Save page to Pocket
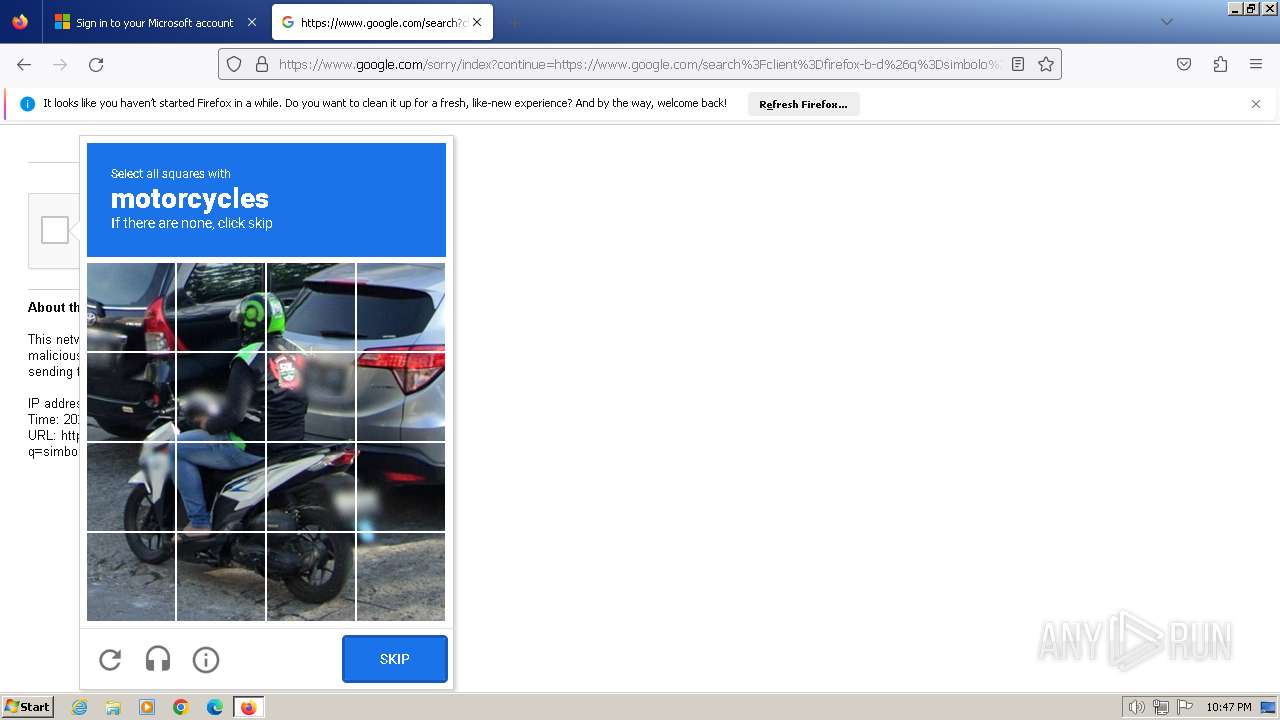 click(x=1184, y=64)
